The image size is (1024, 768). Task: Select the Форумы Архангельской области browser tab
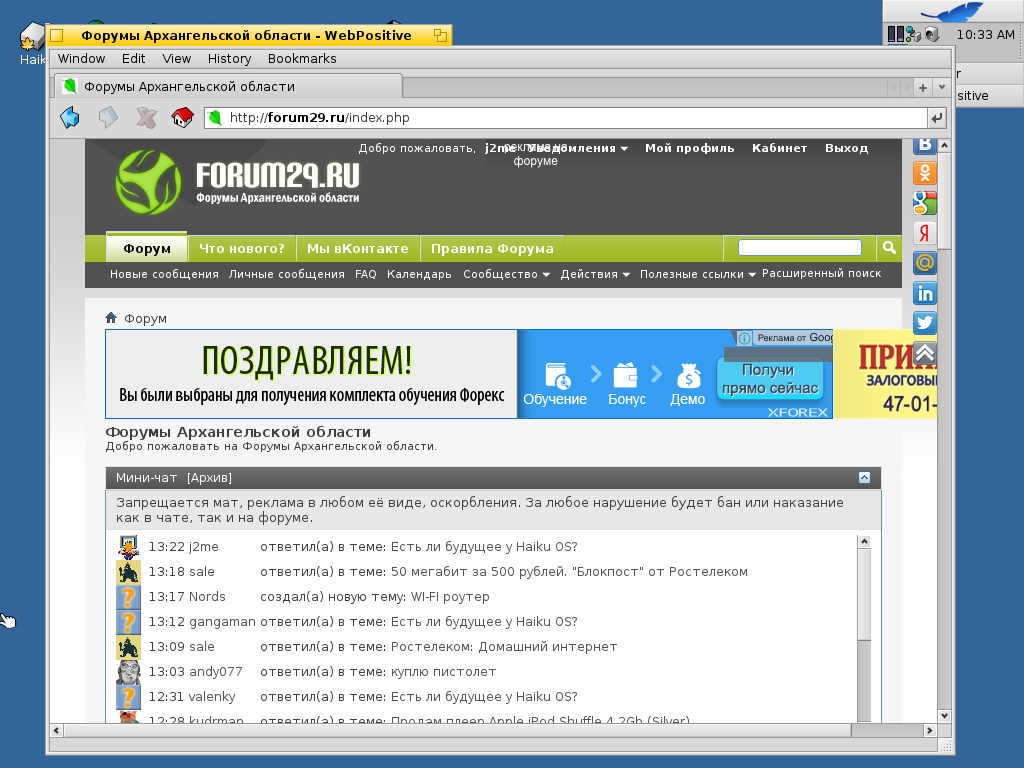(x=228, y=86)
